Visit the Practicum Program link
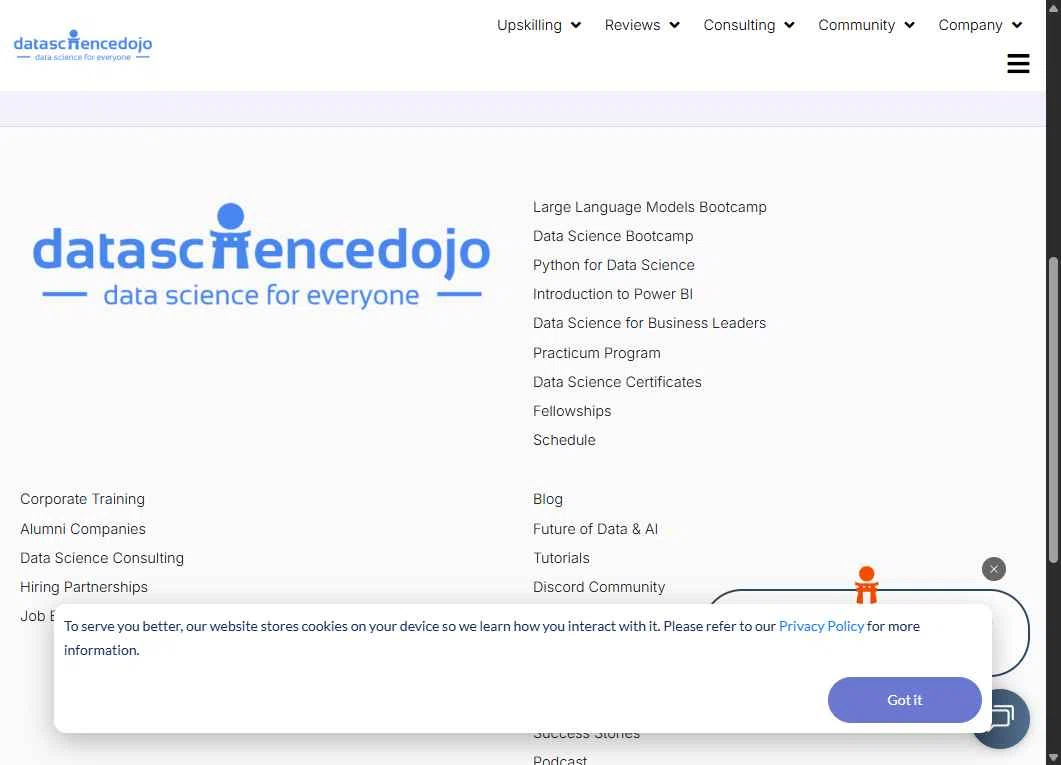 tap(596, 353)
